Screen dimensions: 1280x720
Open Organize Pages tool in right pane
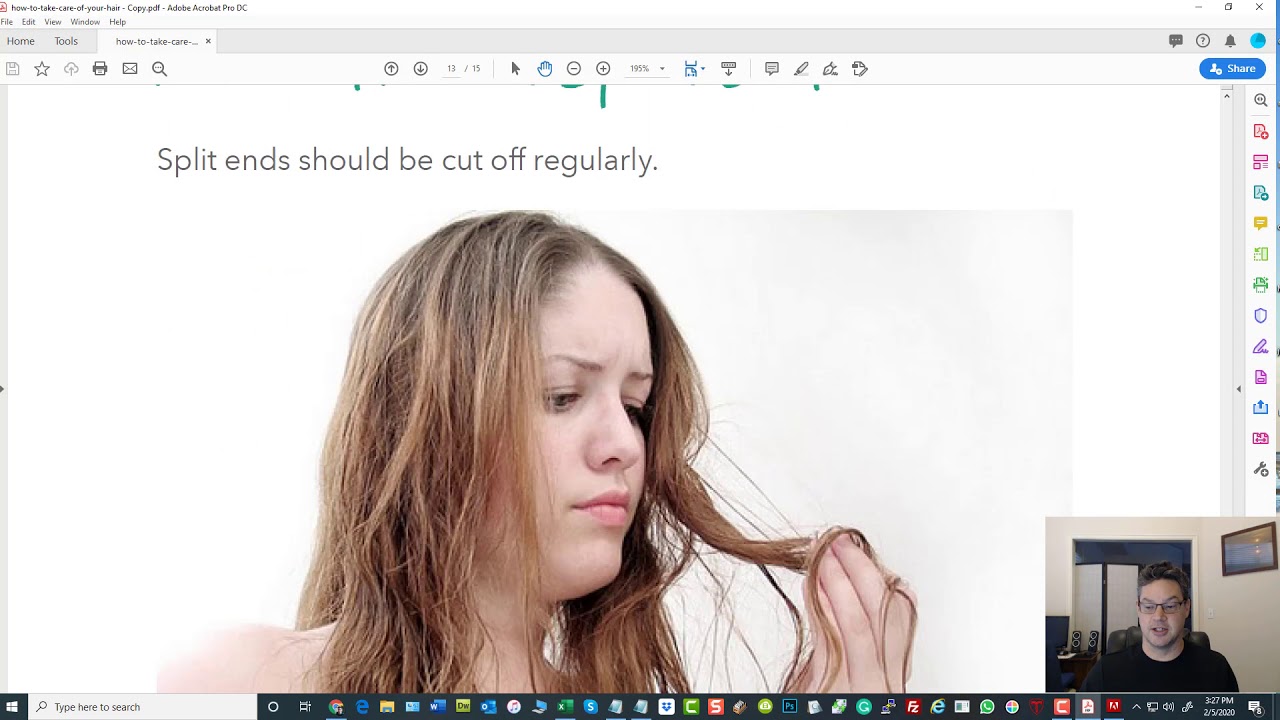[x=1261, y=162]
